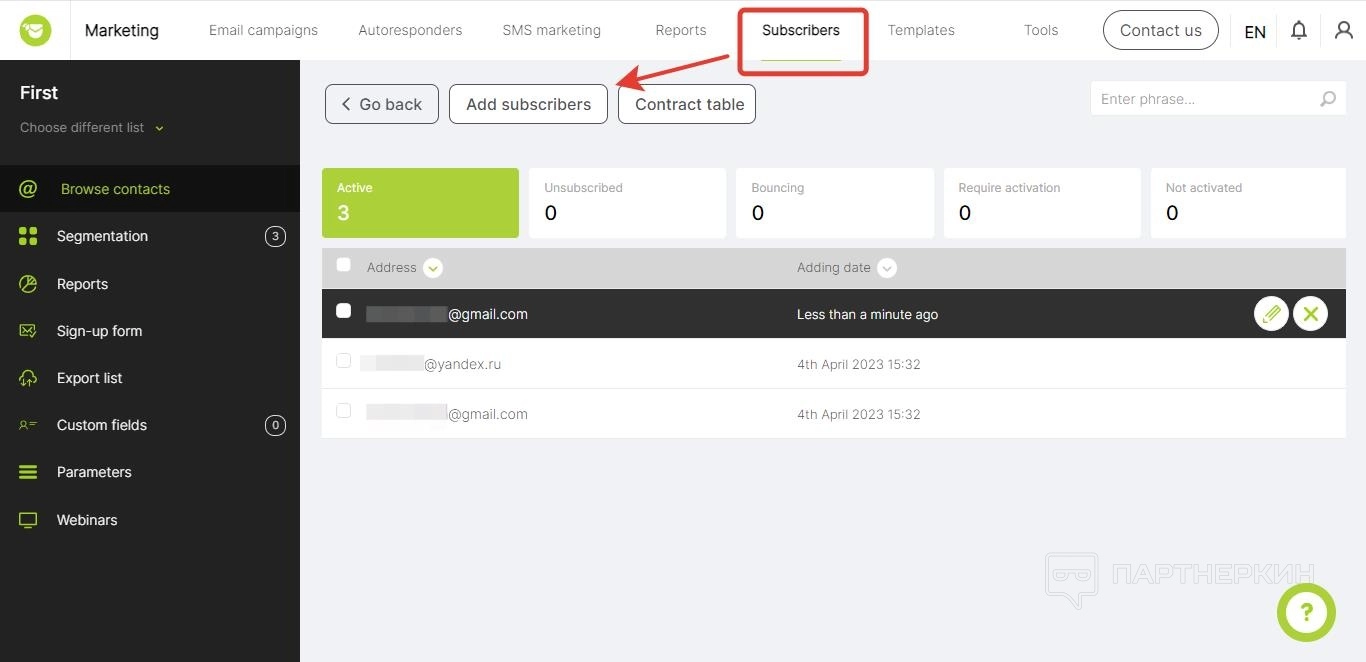Click the Export list cloud icon
The height and width of the screenshot is (662, 1366).
(x=28, y=378)
